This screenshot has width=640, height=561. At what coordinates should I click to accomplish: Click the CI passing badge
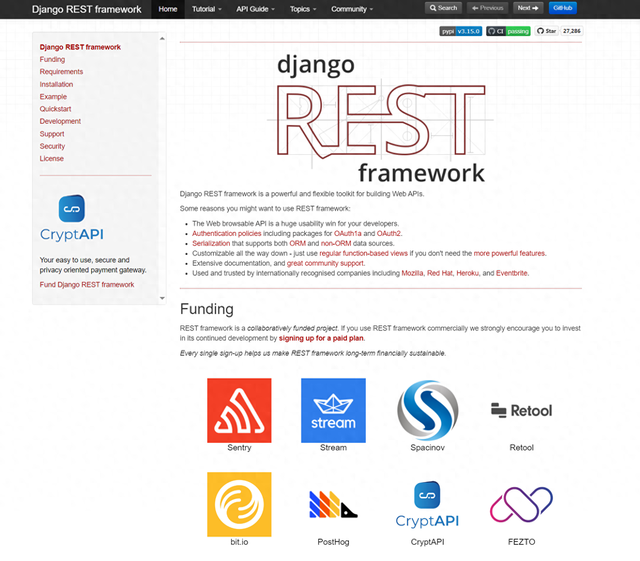[x=508, y=31]
